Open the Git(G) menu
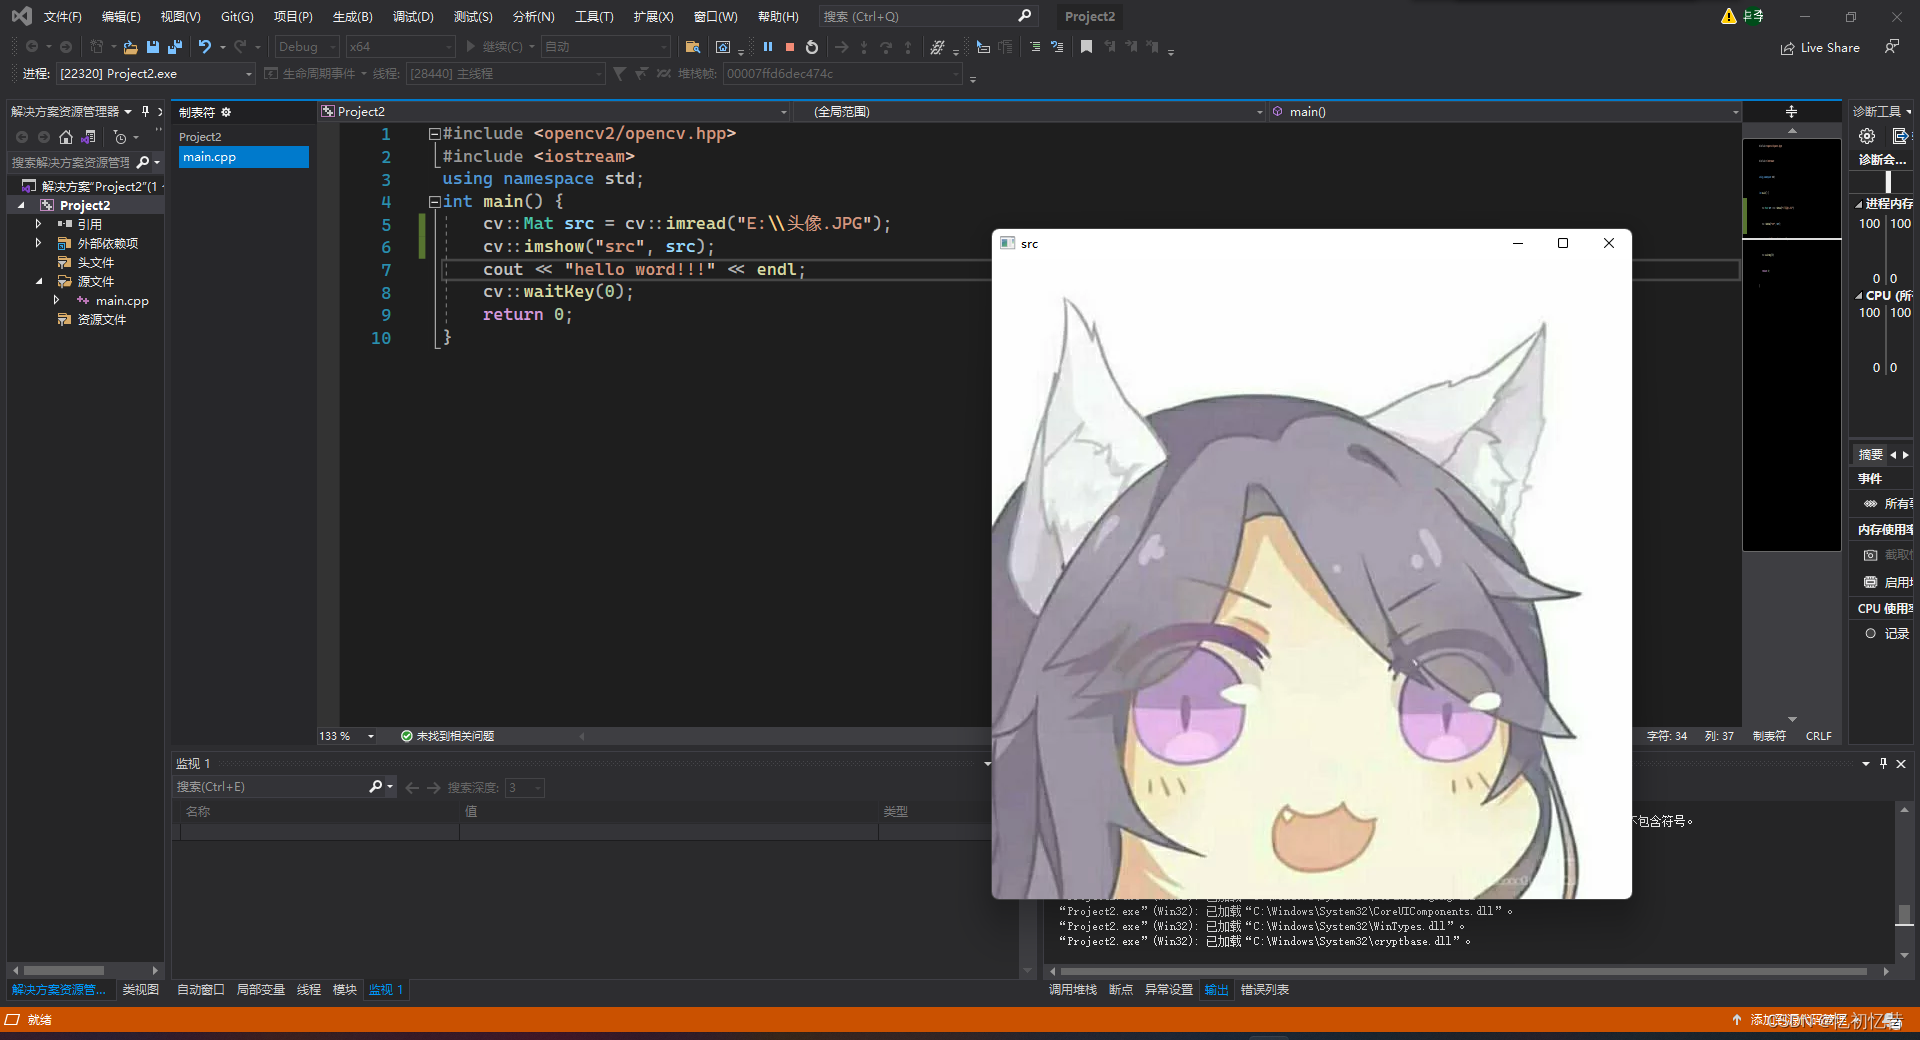Screen dimensions: 1920x1040 point(237,17)
